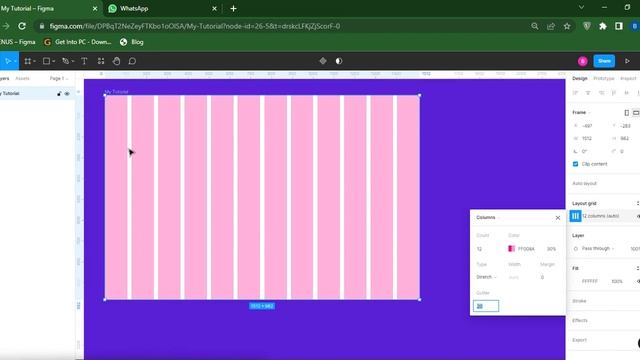Switch to the Design tab
This screenshot has height=360, width=640.
pos(580,78)
